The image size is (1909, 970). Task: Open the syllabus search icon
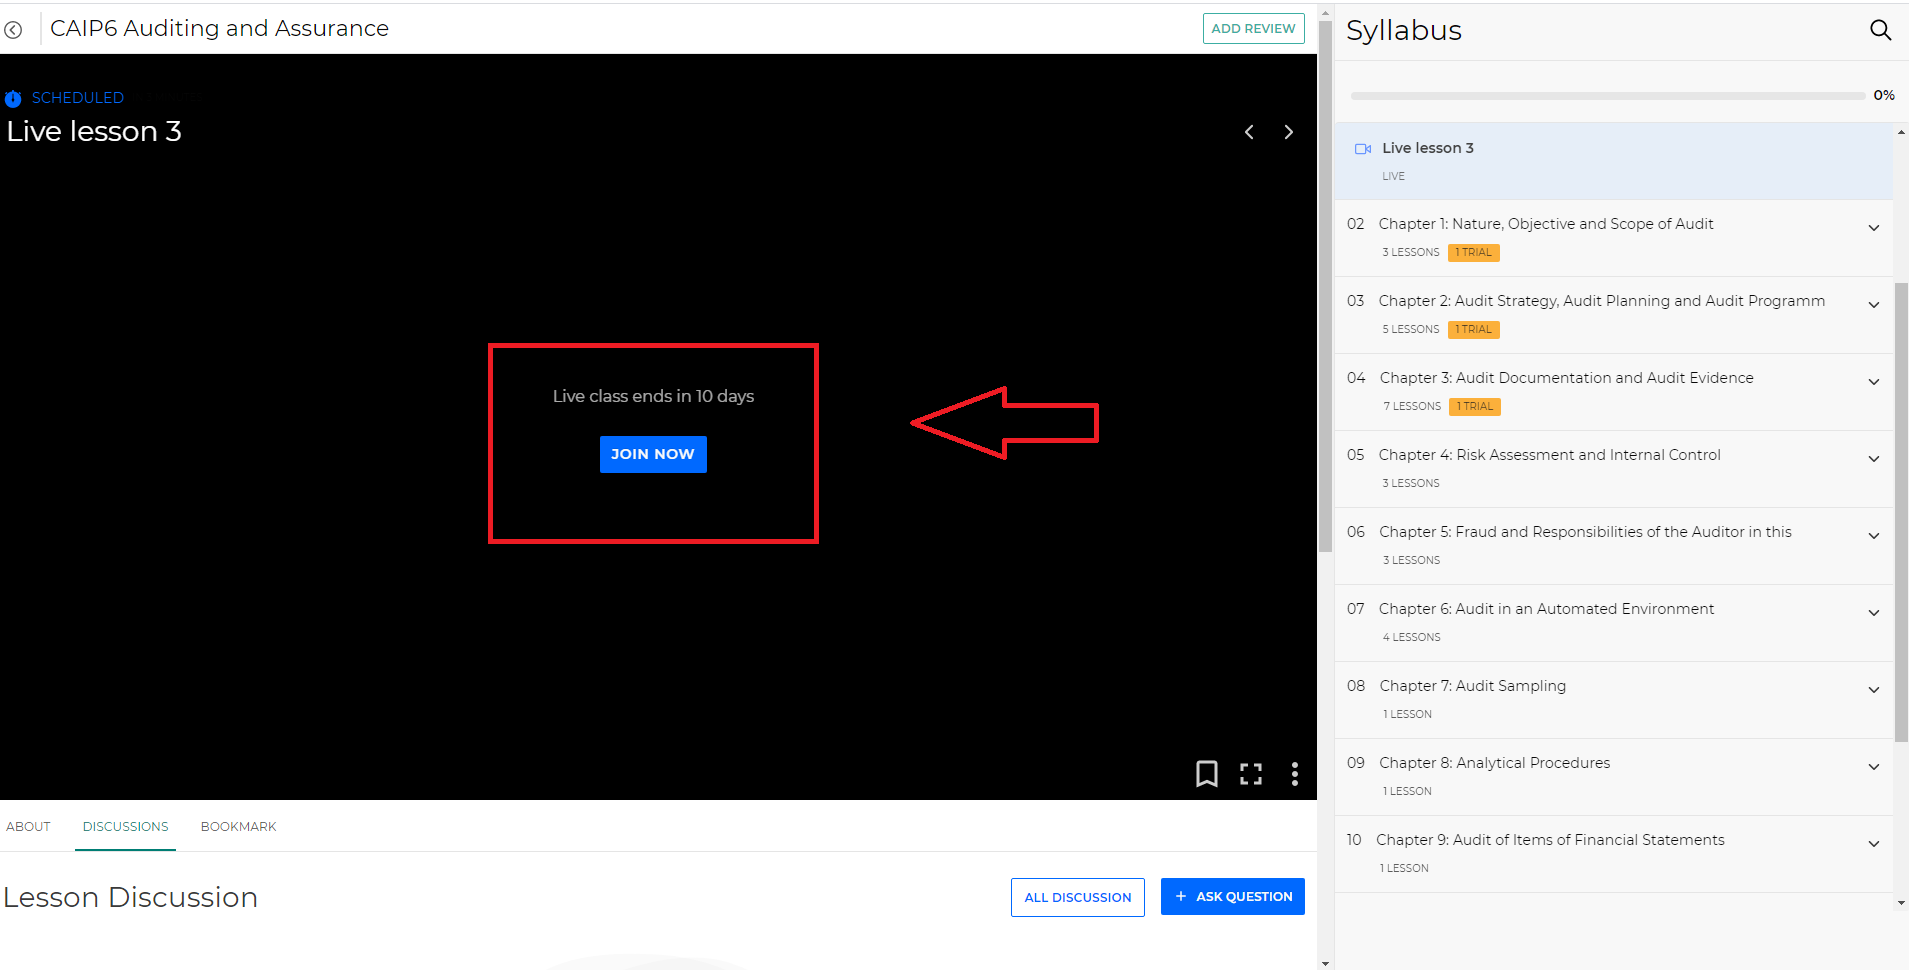click(x=1880, y=30)
